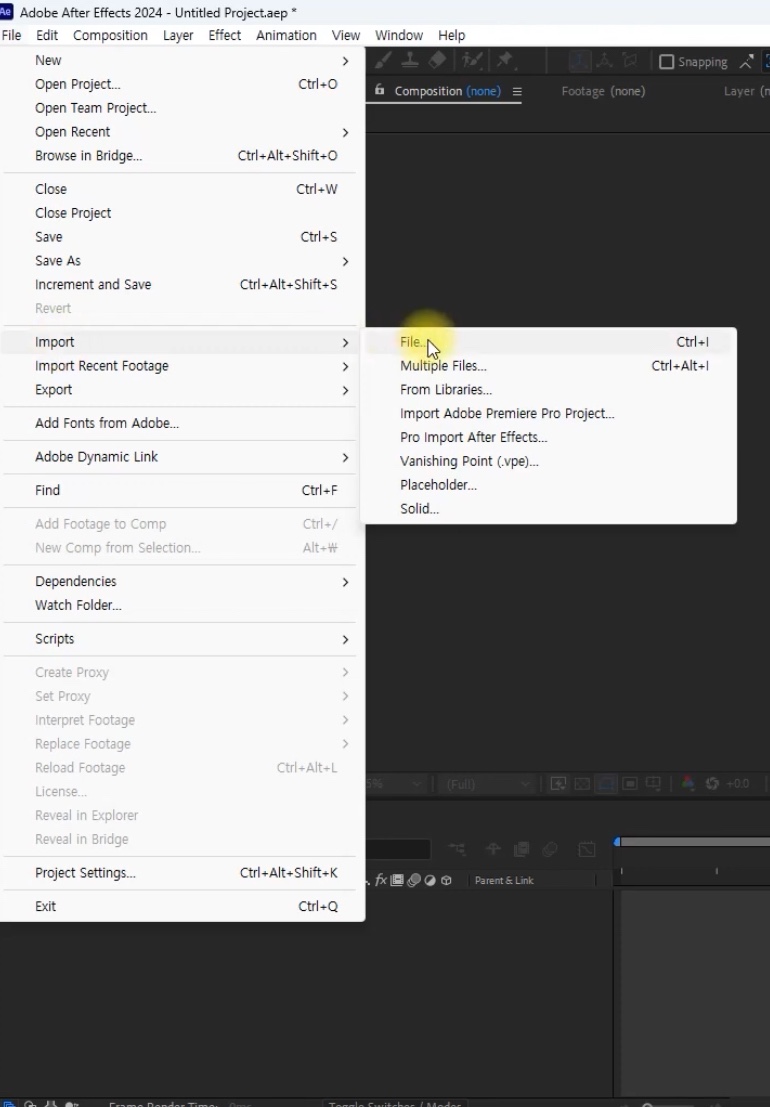Screen dimensions: 770x1107
Task: Select the Brush tool in toolbar
Action: [x=383, y=61]
